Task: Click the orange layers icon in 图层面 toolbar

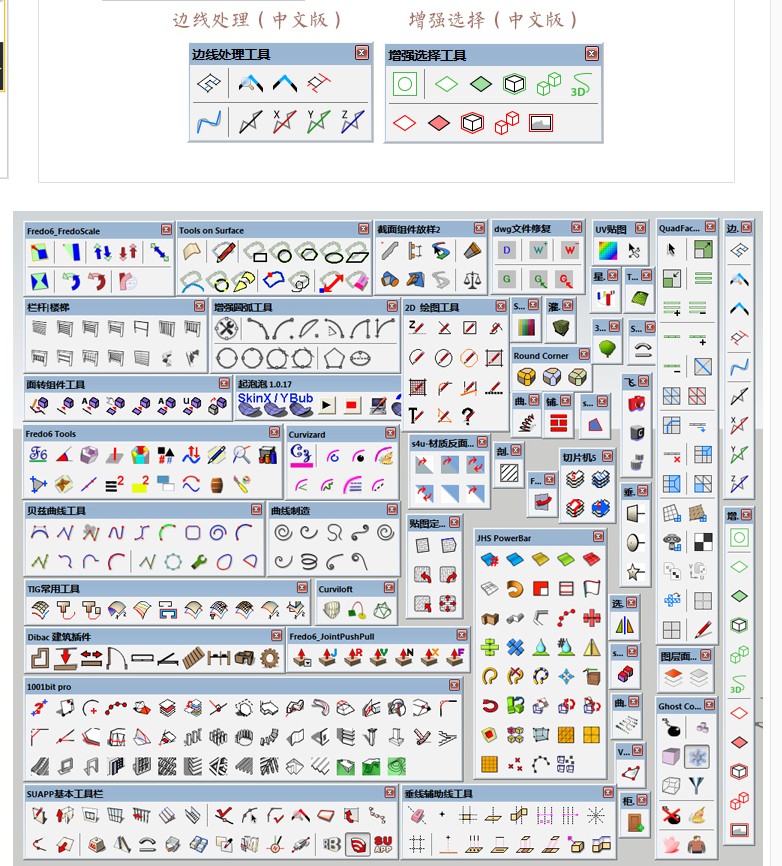Action: 673,678
